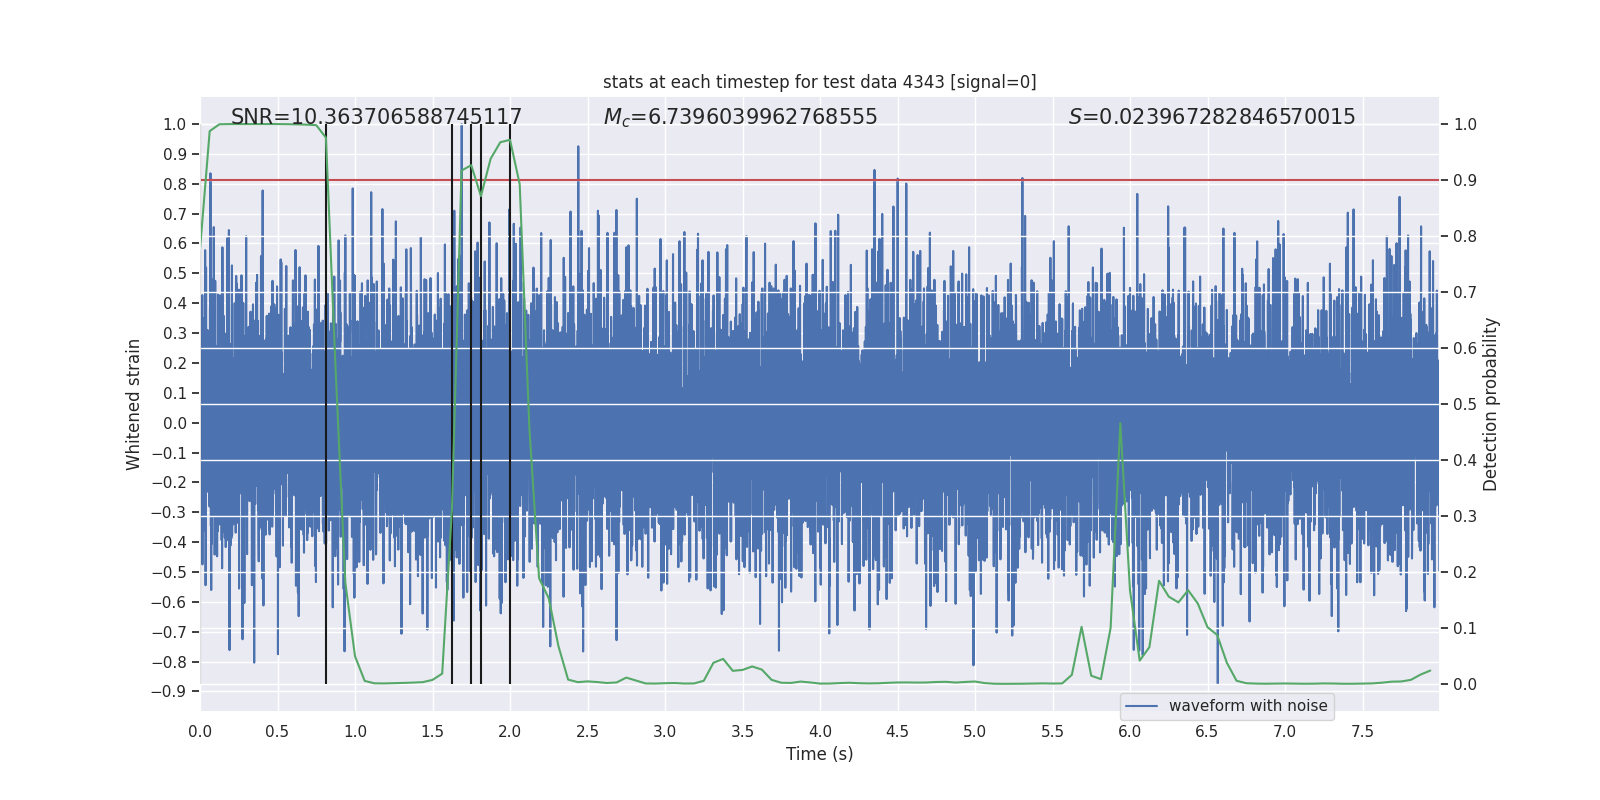Click the Time axis 1.0 tick label
The width and height of the screenshot is (1600, 800).
click(x=355, y=731)
